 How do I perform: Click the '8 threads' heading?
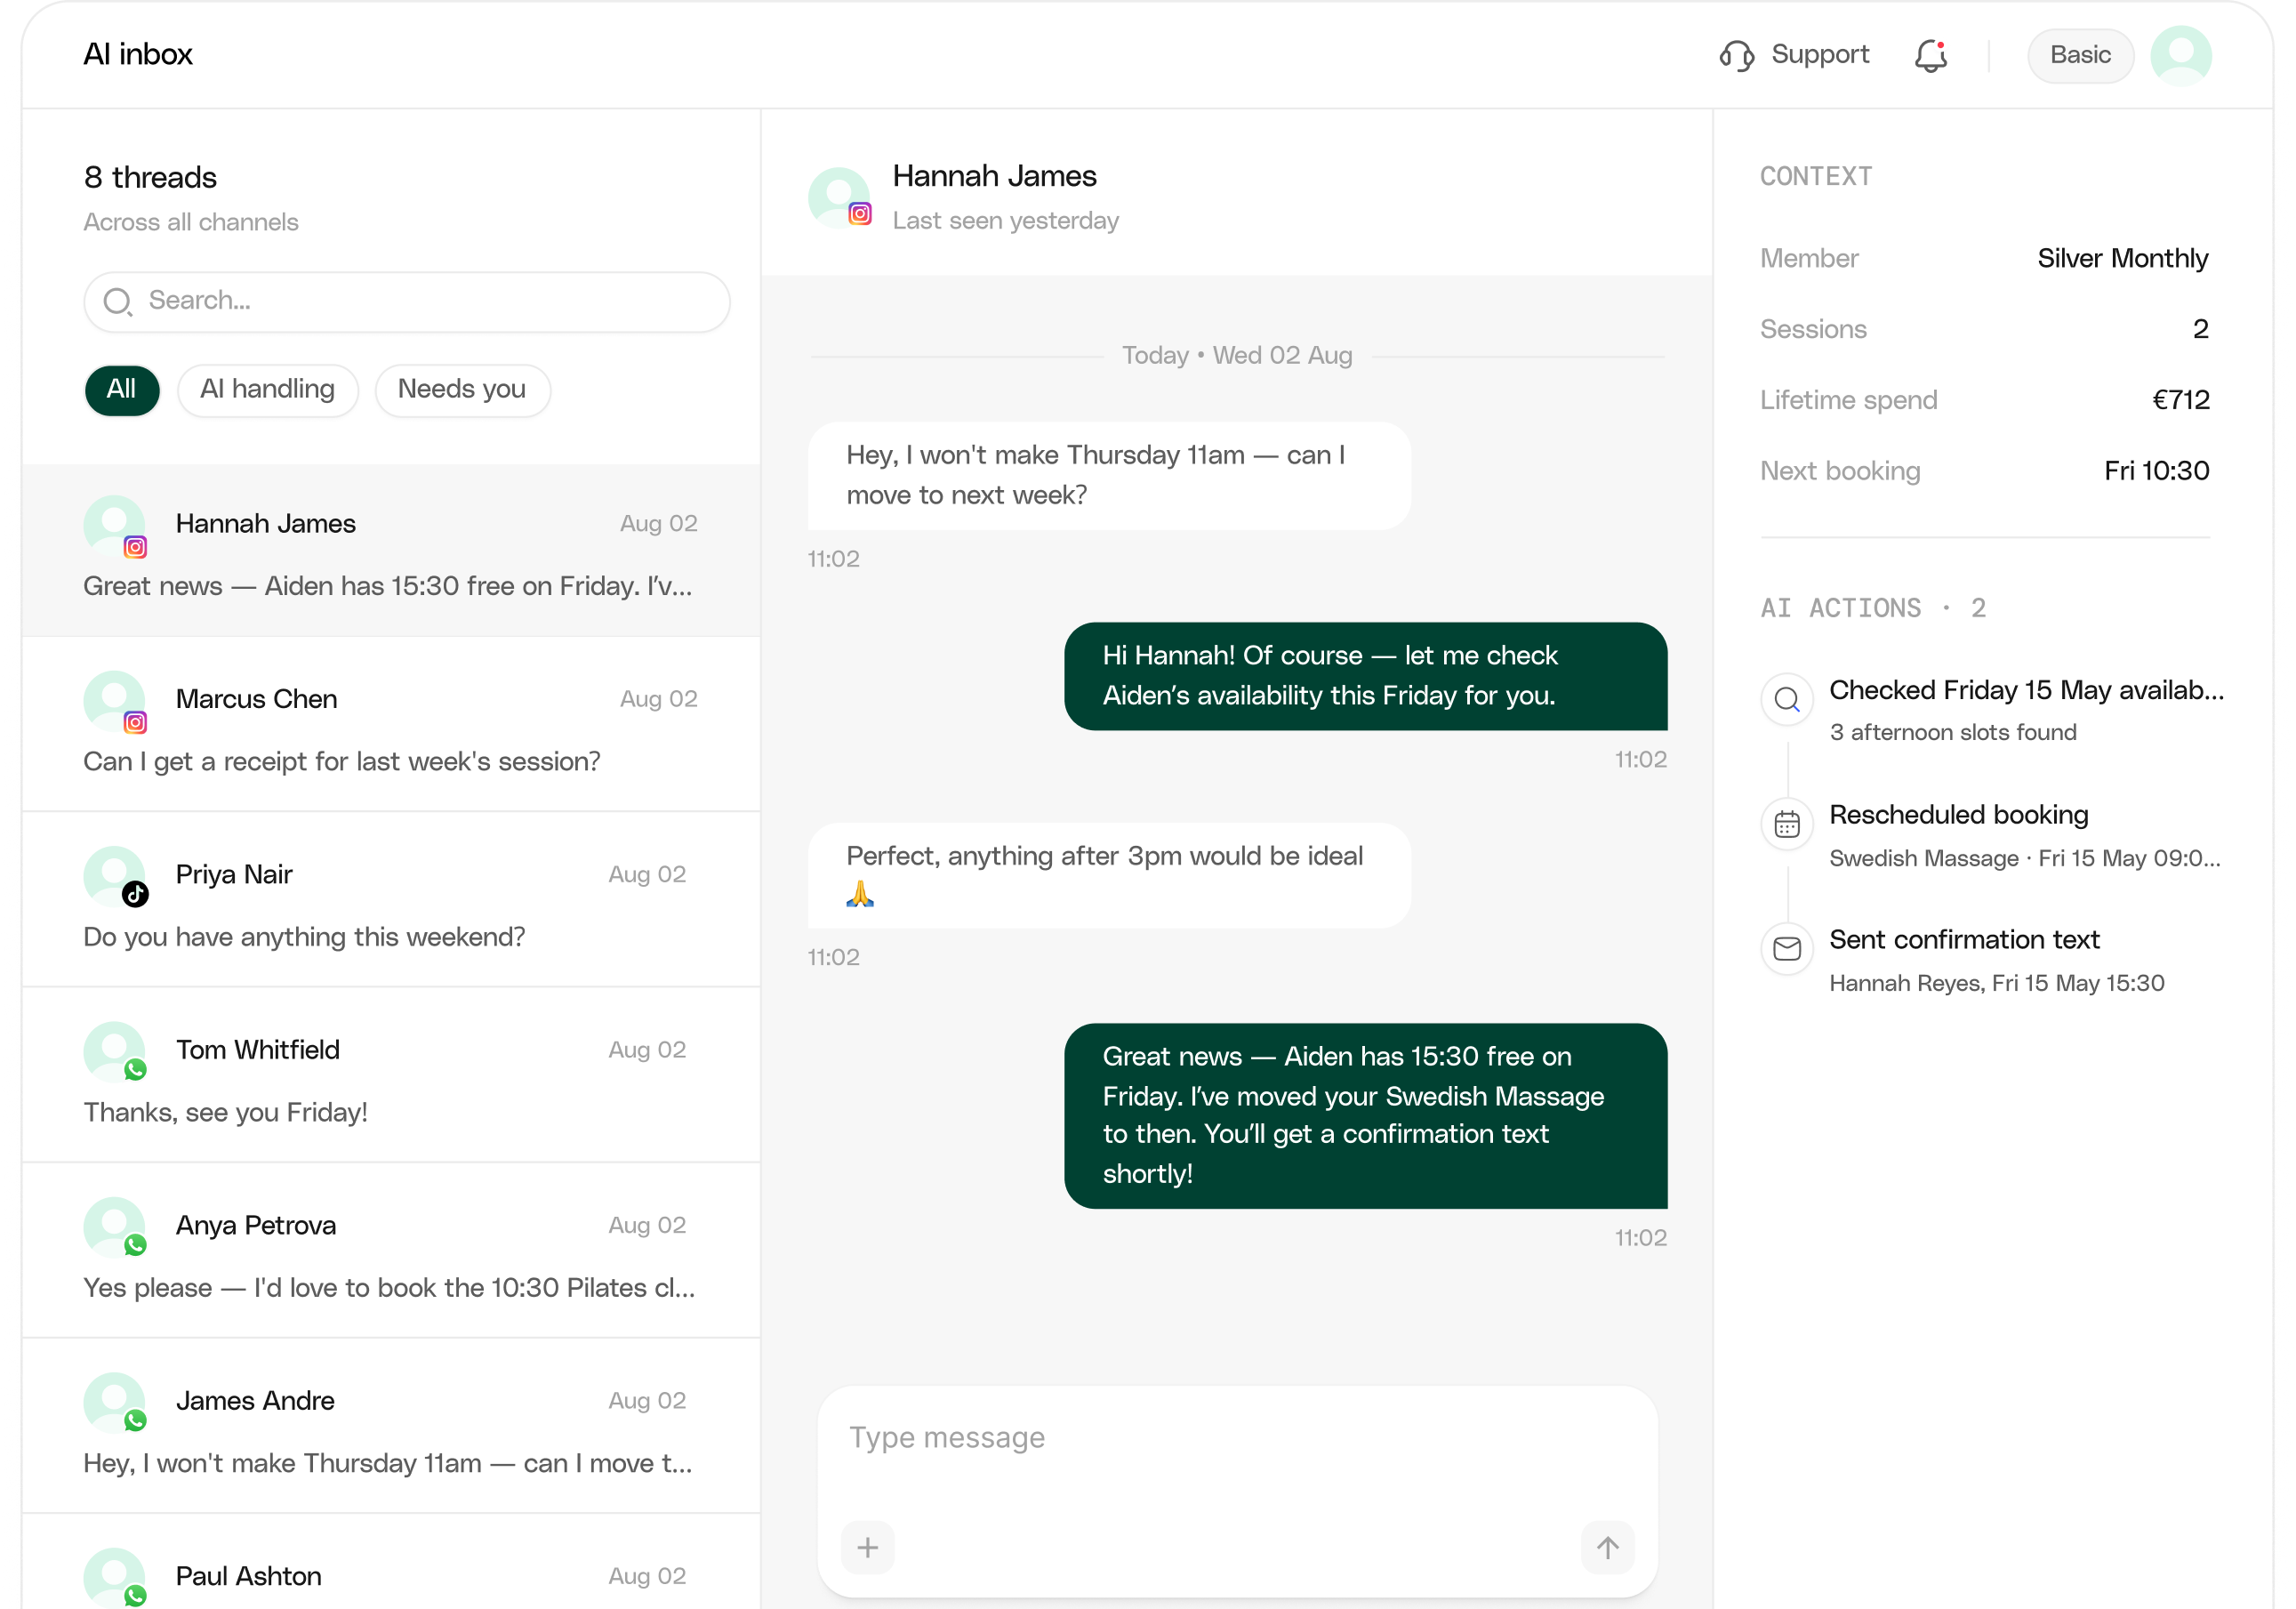(x=150, y=177)
